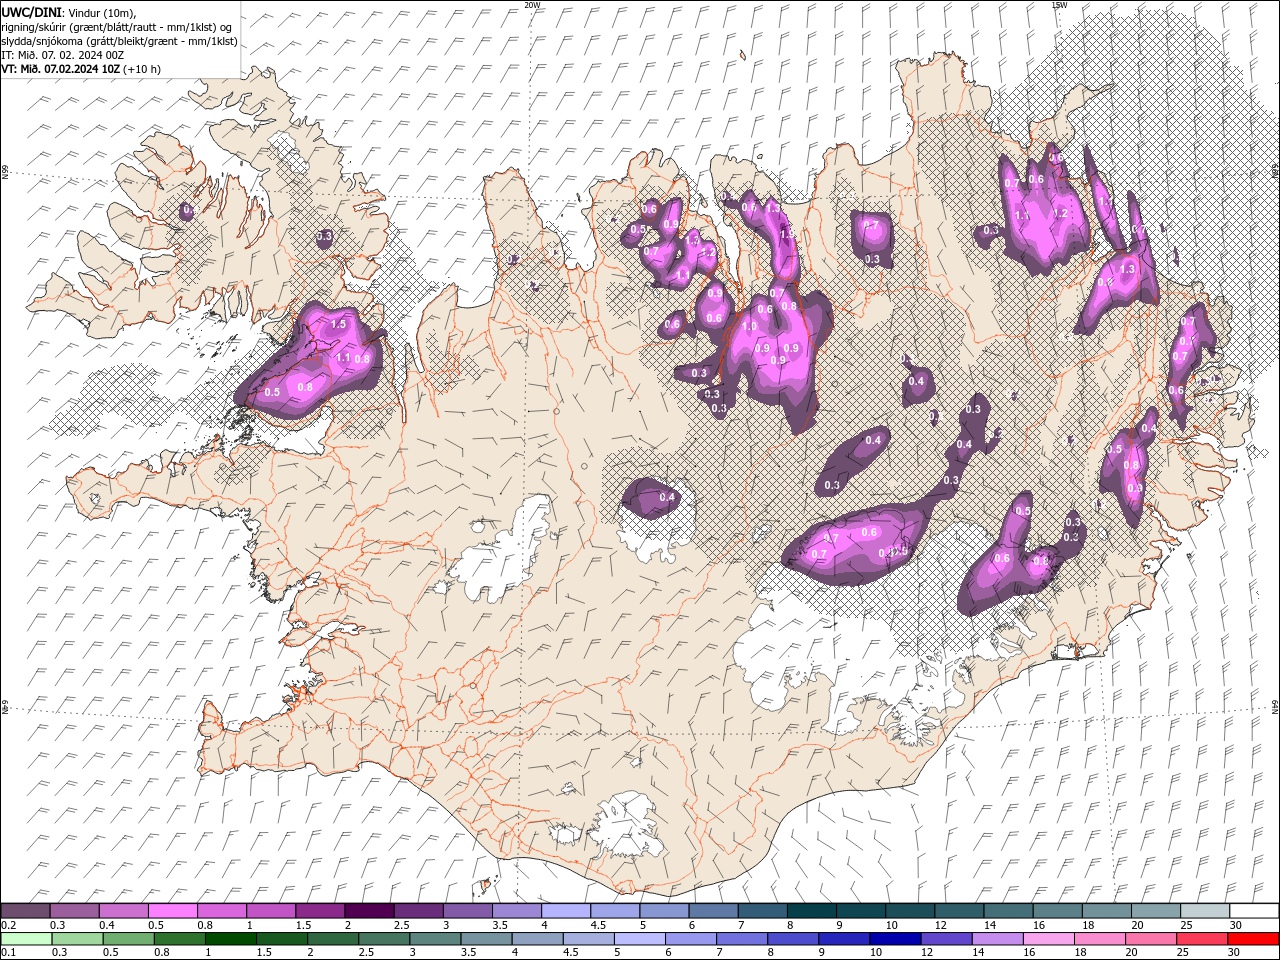
Task: Pick the dark teal upper swatch at 8
Action: (x=811, y=911)
